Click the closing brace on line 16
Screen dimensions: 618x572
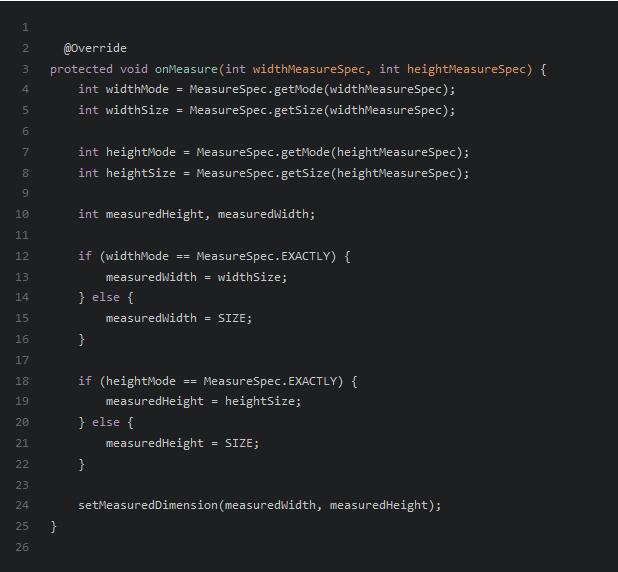pyautogui.click(x=82, y=340)
